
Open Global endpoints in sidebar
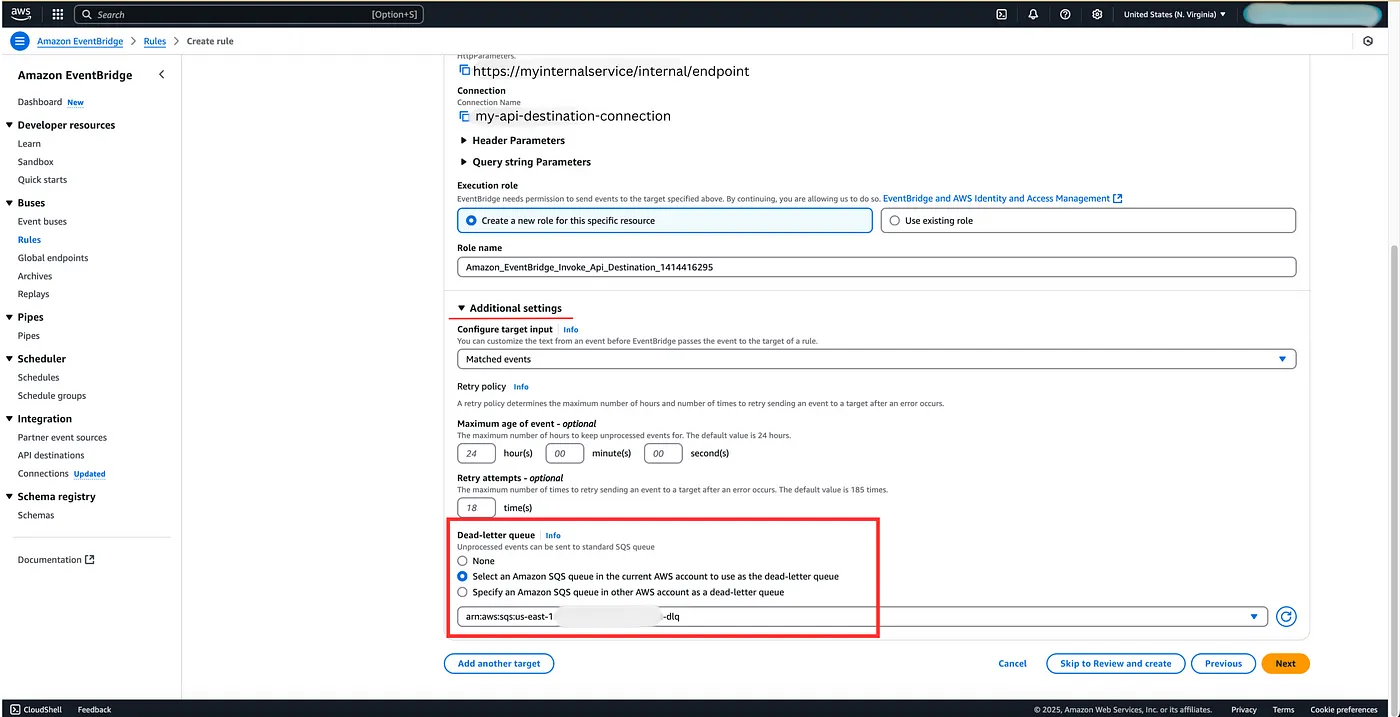53,258
